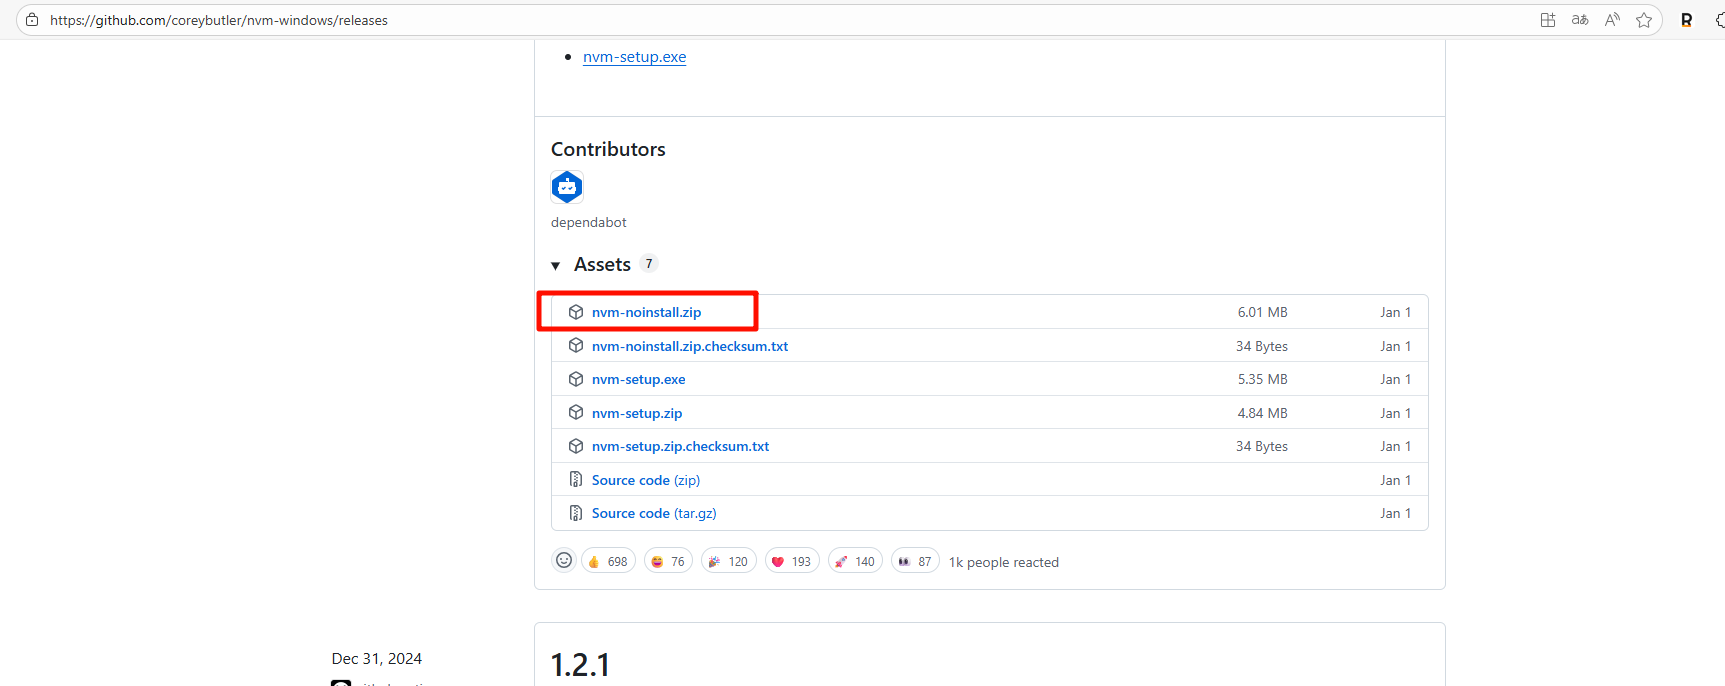Download nvm-setup.exe from Assets list
Image resolution: width=1725 pixels, height=686 pixels.
(x=638, y=379)
